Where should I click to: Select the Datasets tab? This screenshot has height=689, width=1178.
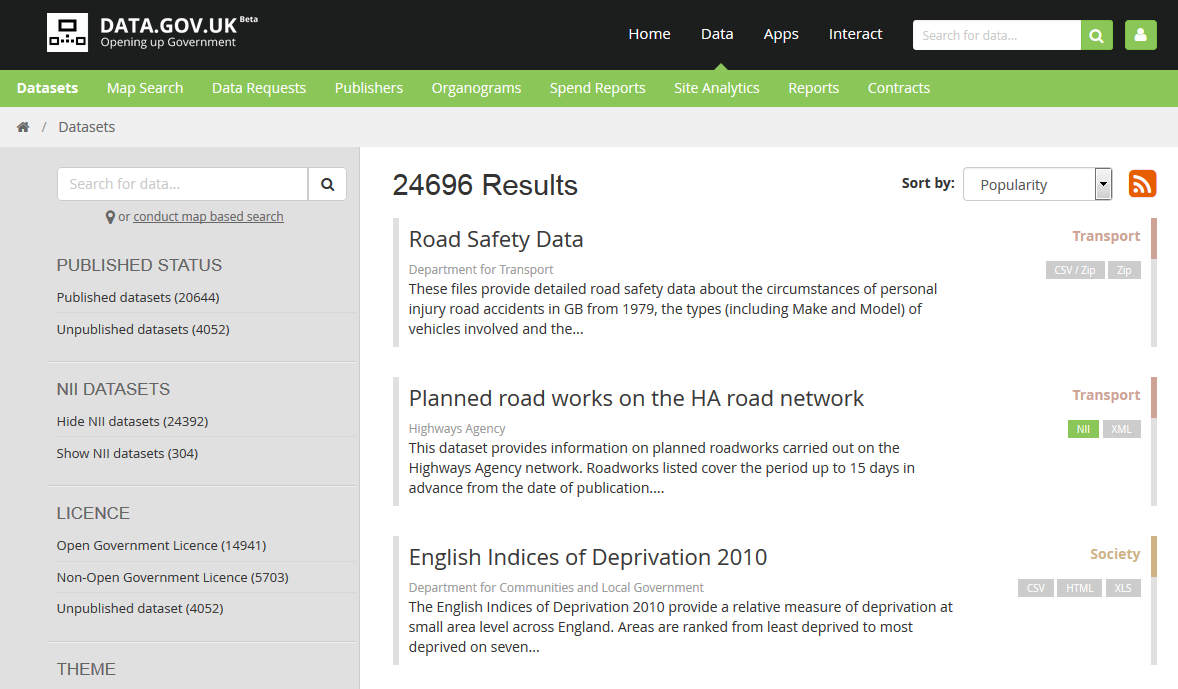(x=47, y=88)
